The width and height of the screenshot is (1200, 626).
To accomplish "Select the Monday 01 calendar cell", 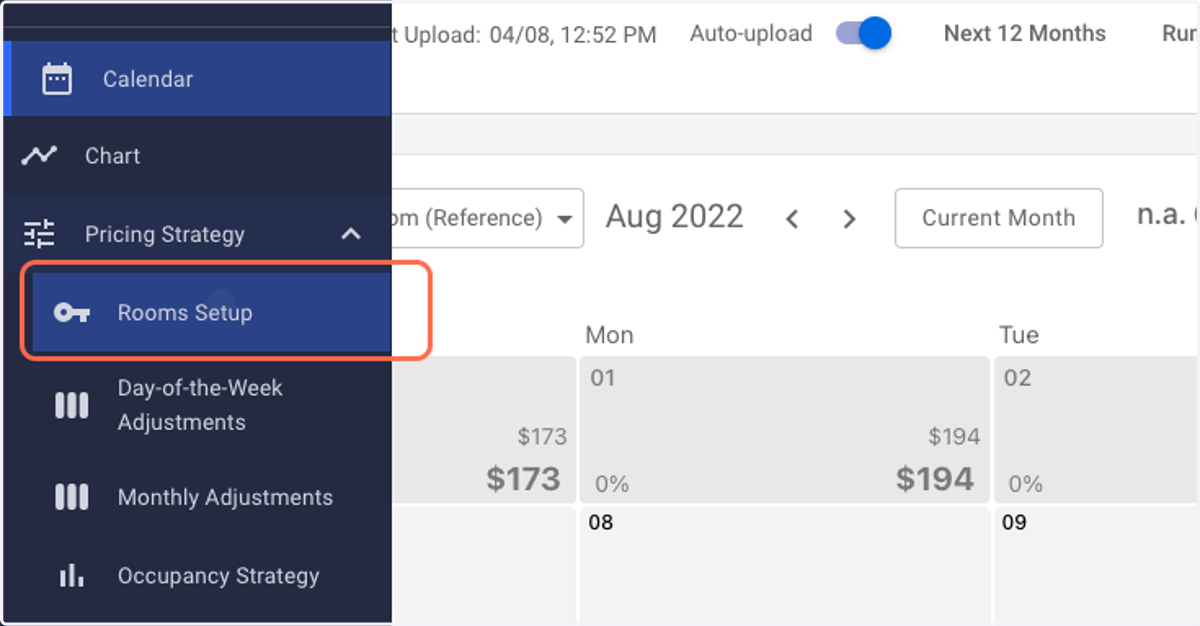I will [783, 429].
